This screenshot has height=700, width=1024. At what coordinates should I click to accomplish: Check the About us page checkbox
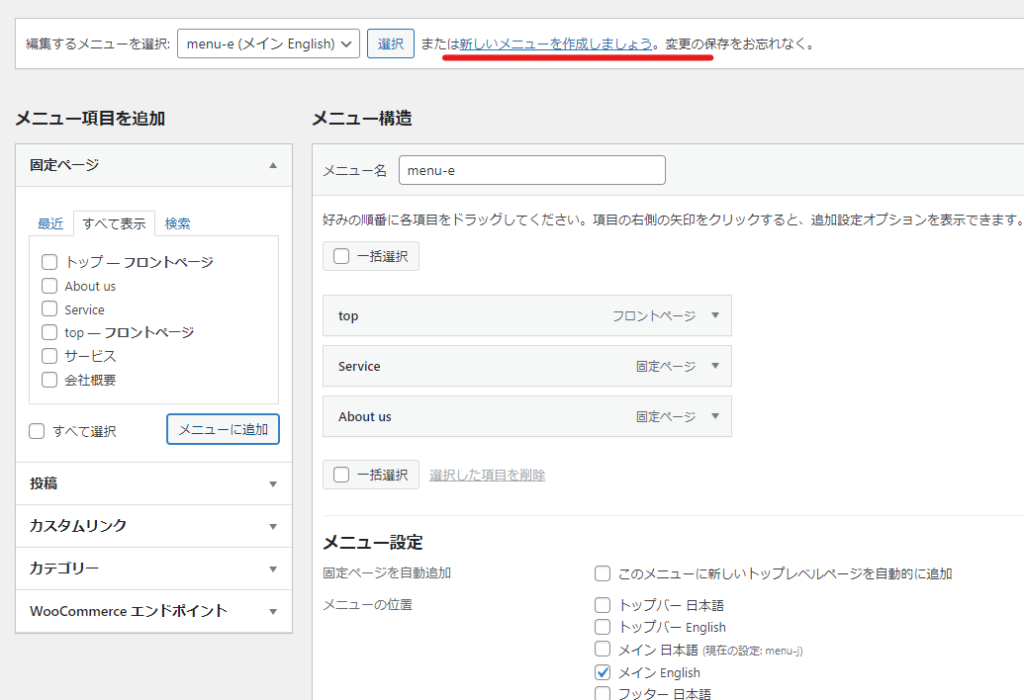[x=49, y=286]
